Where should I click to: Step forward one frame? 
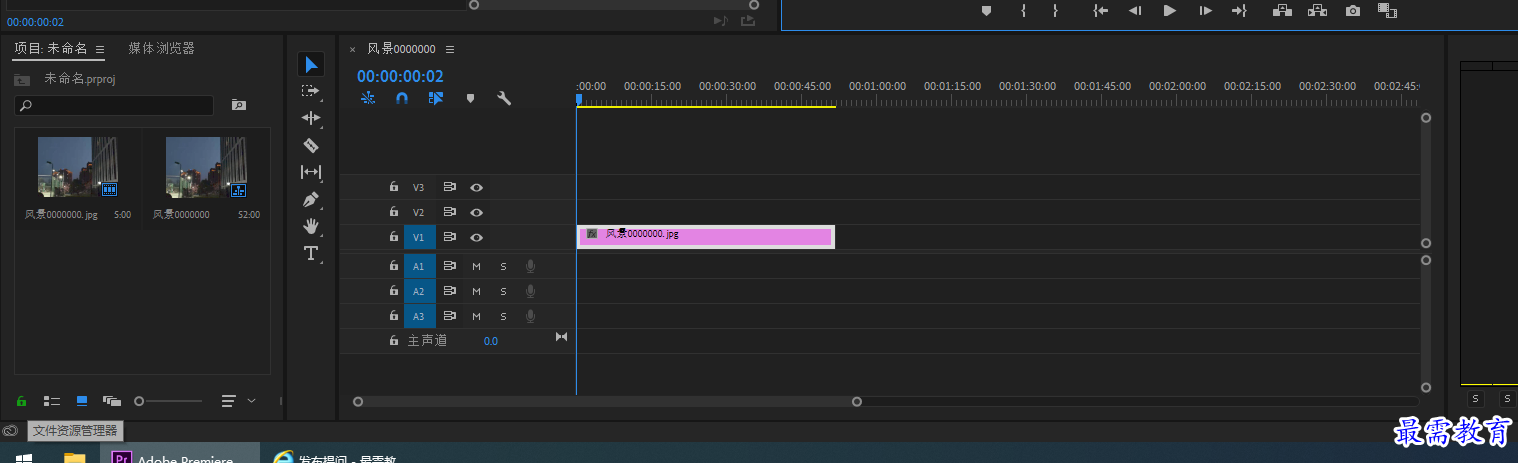point(1205,10)
